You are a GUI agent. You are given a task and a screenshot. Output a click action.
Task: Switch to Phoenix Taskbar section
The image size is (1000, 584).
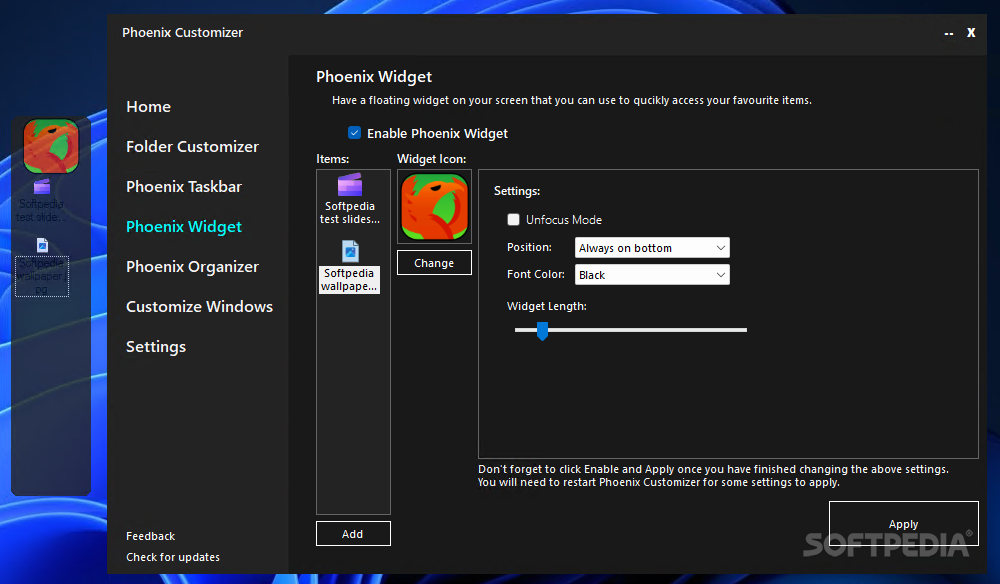(184, 187)
